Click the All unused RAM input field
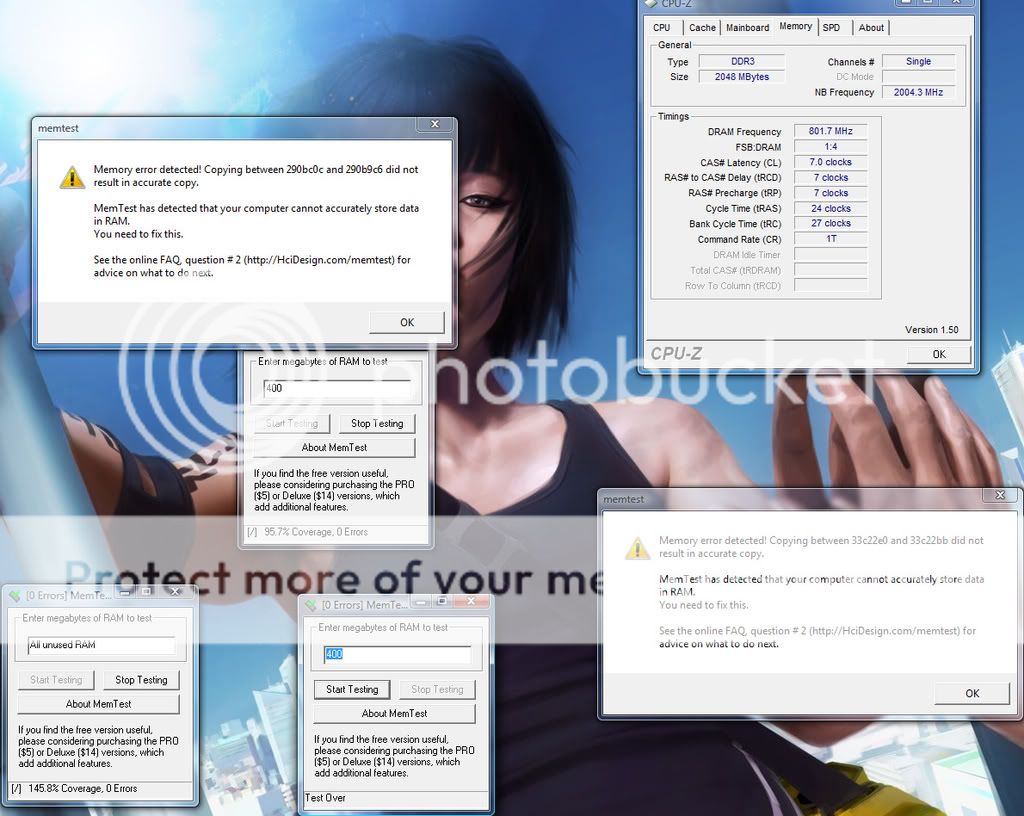 pyautogui.click(x=101, y=645)
